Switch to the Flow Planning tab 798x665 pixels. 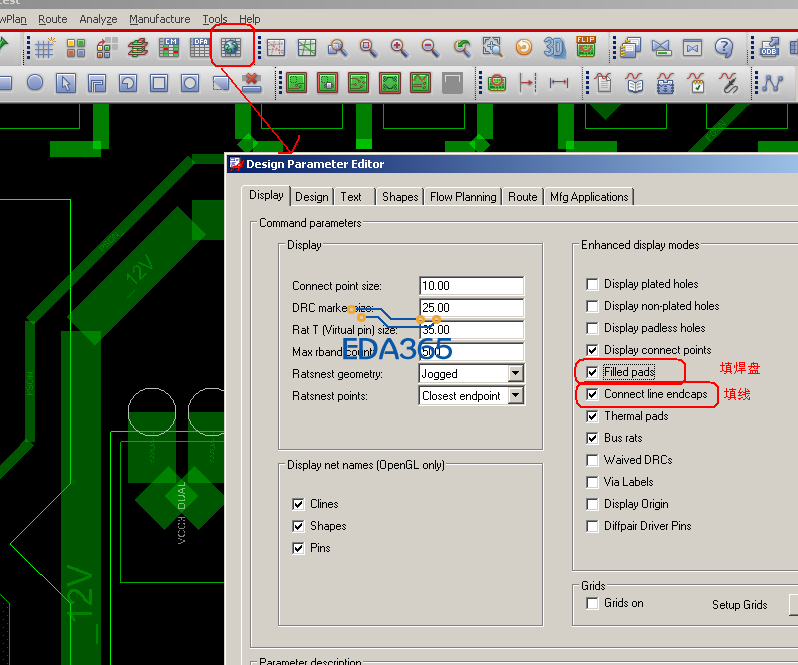click(463, 197)
